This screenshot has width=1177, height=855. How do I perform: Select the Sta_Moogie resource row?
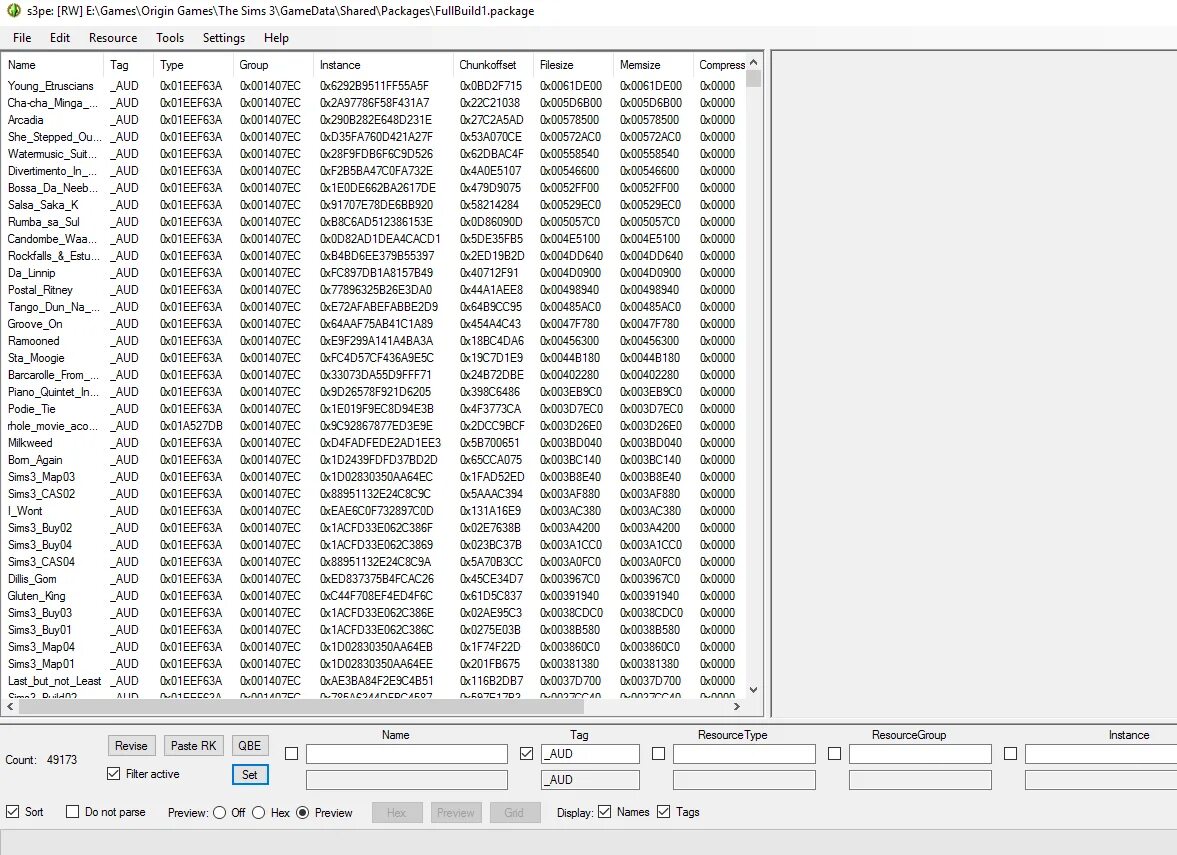(x=374, y=358)
